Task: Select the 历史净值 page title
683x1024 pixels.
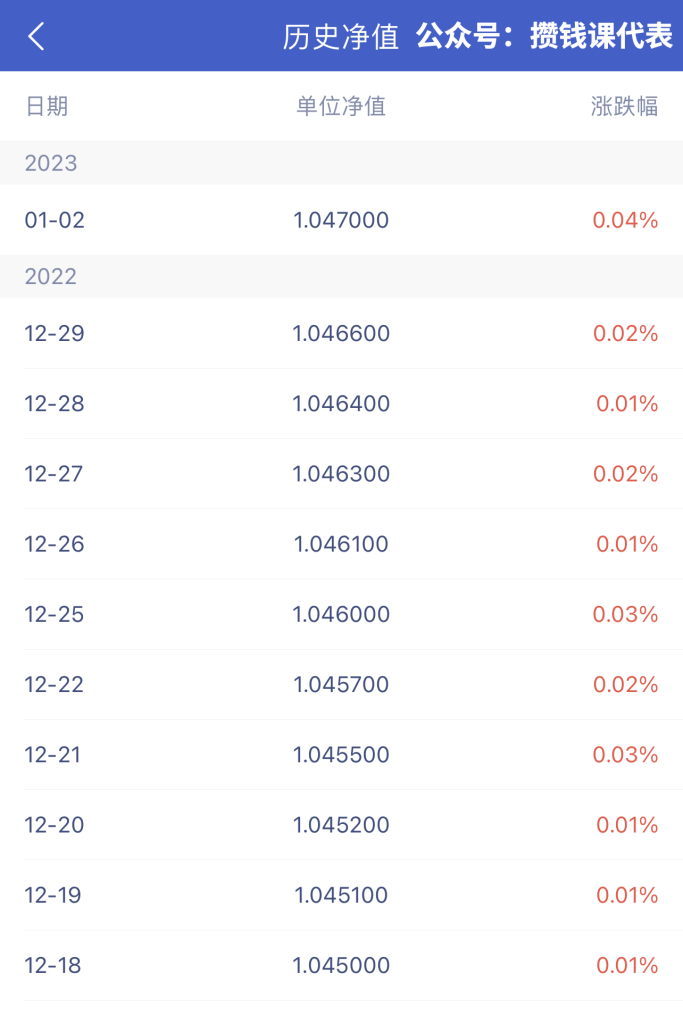Action: coord(341,37)
